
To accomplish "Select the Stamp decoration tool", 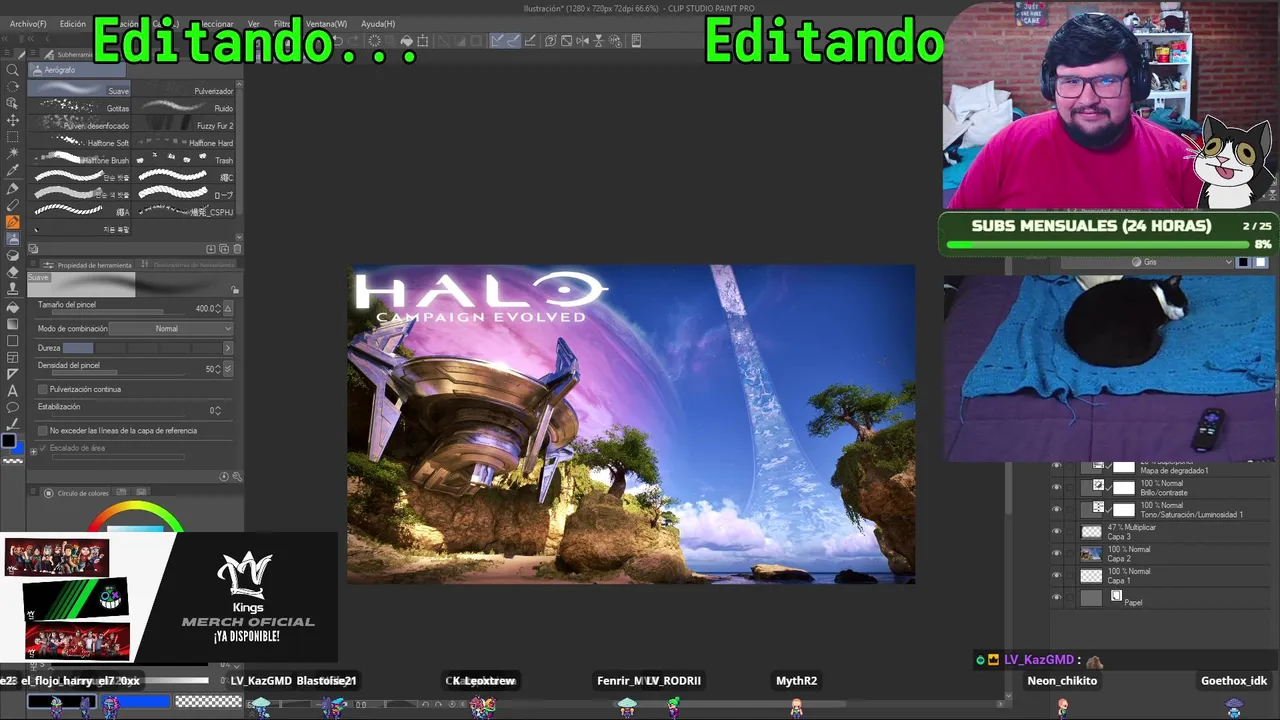I will (13, 290).
